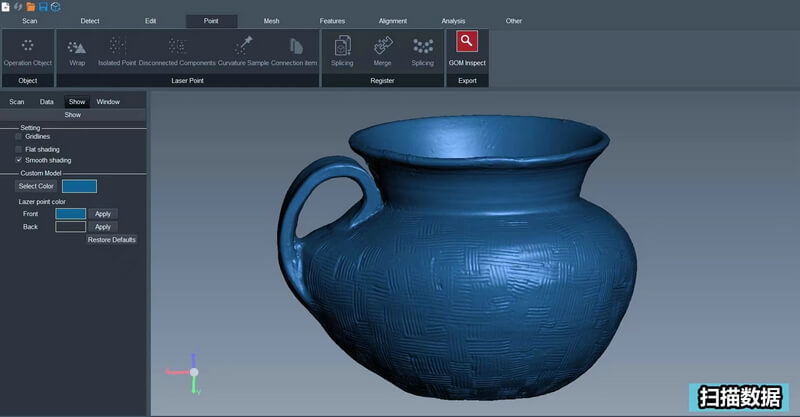This screenshot has width=800, height=417.
Task: Select the Wrap tool
Action: pos(77,46)
